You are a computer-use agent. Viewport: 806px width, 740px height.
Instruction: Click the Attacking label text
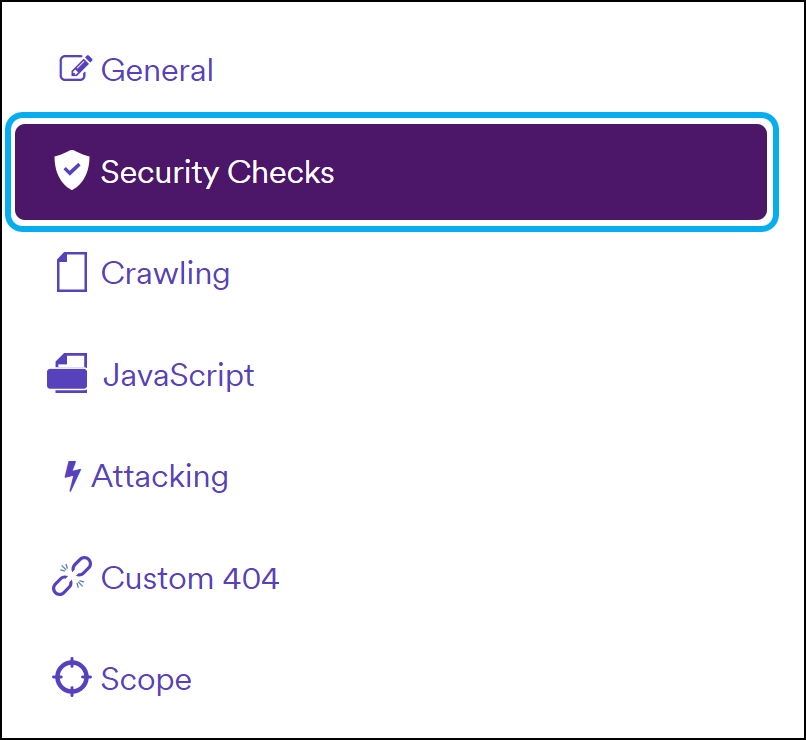pos(160,477)
